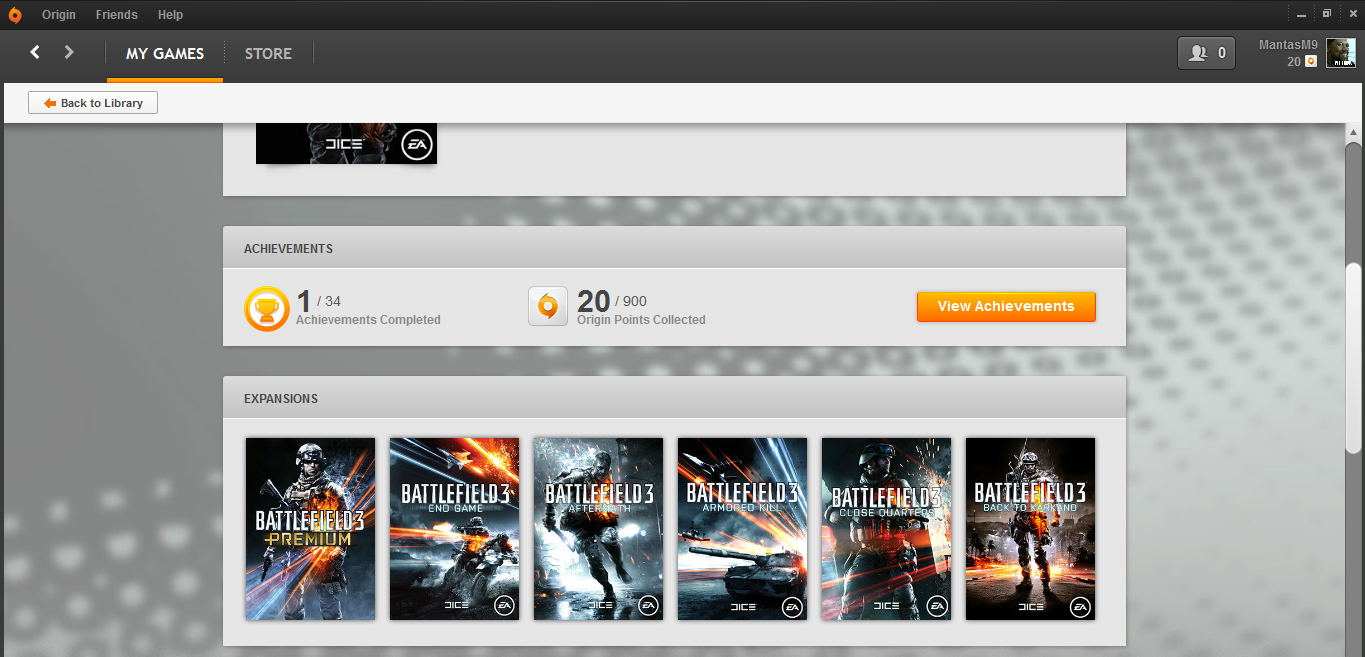
Task: Click the 'Achievements Completed' text
Action: click(x=368, y=320)
